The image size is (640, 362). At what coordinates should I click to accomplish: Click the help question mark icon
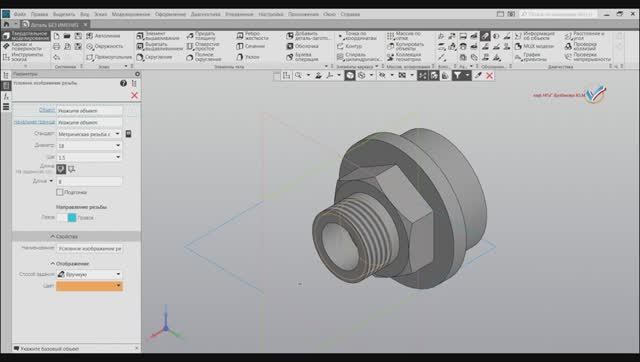(123, 83)
